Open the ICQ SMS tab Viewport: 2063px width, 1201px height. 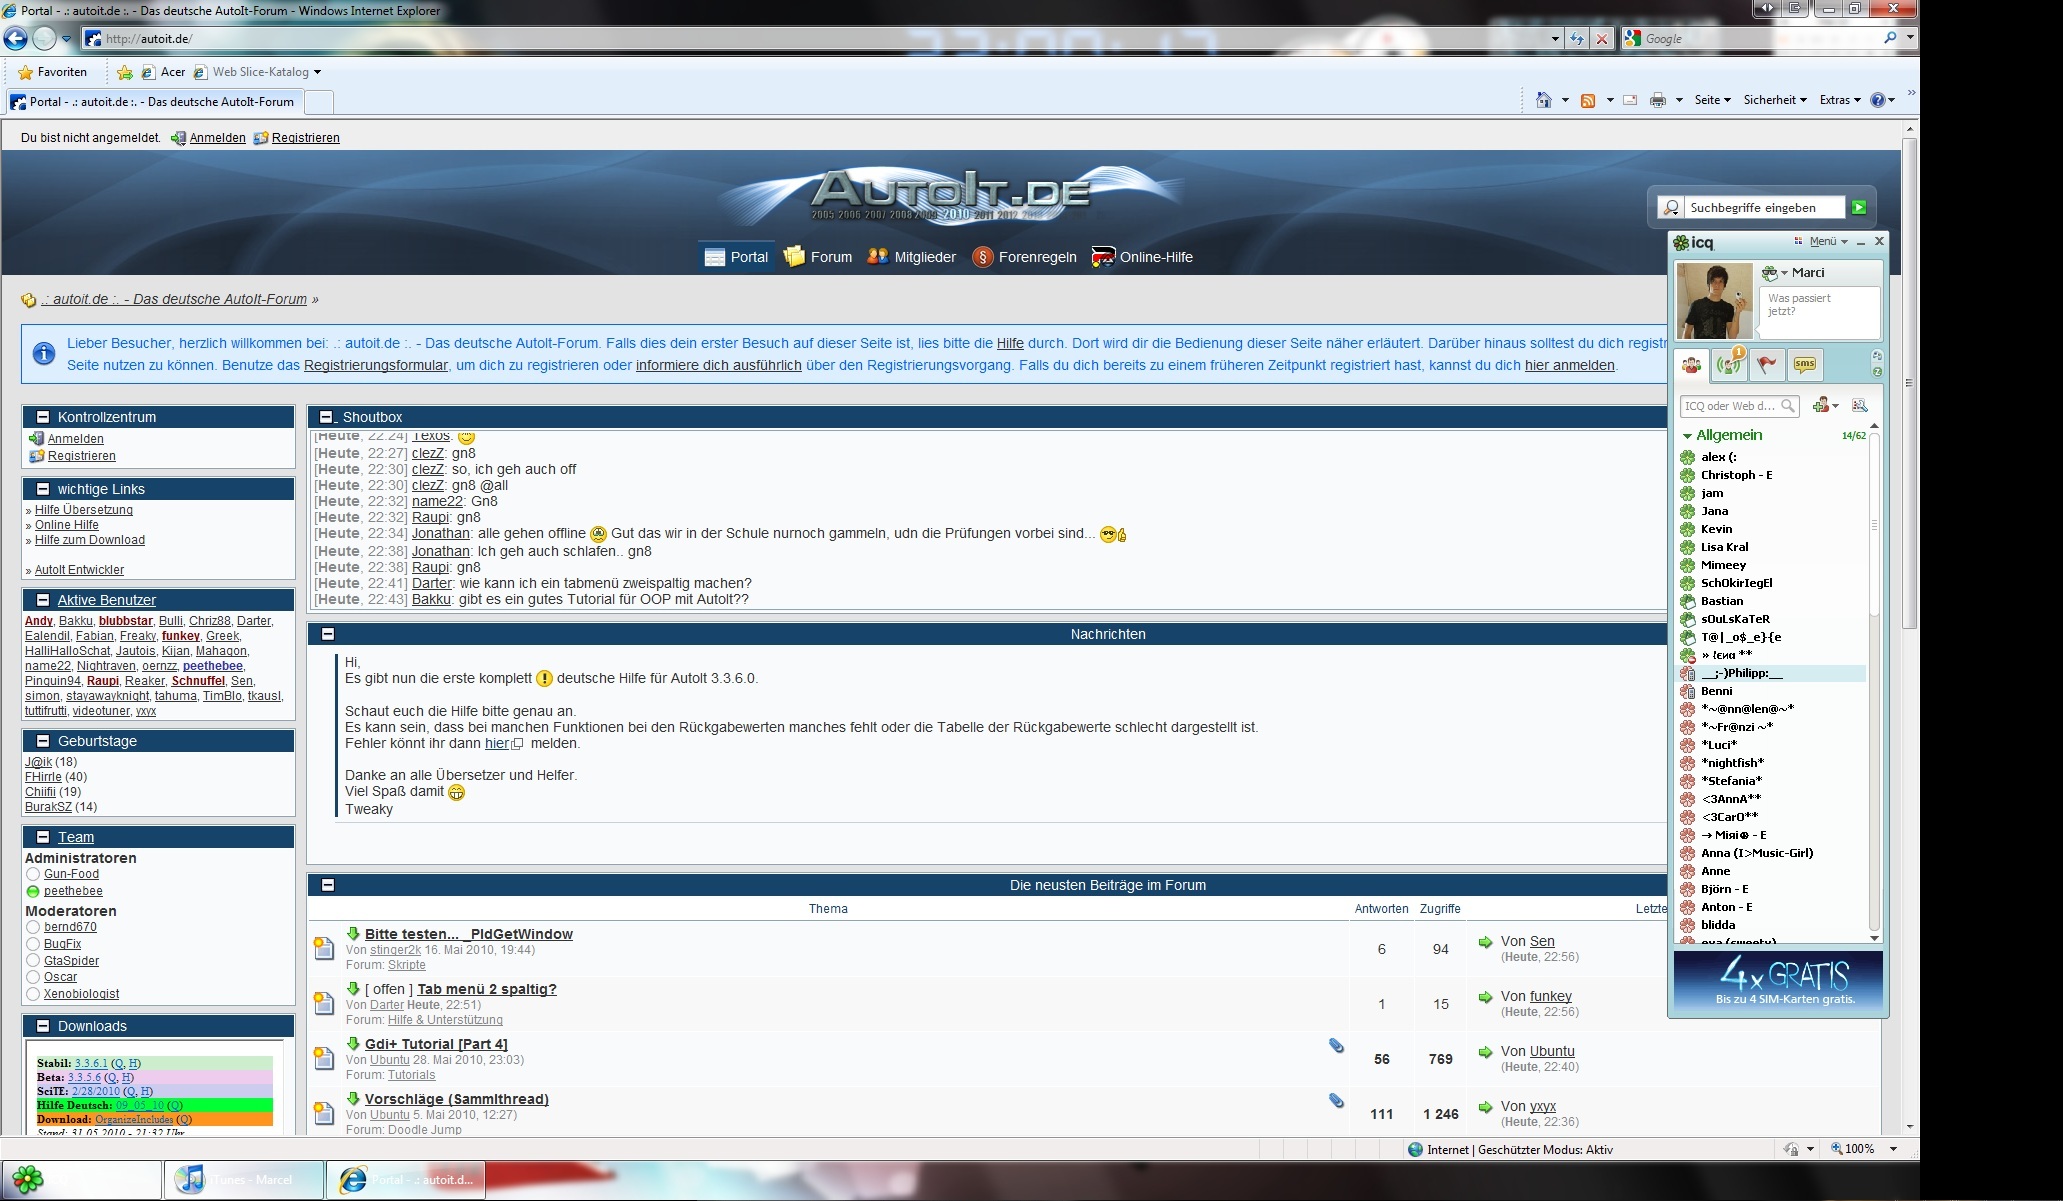click(1804, 365)
